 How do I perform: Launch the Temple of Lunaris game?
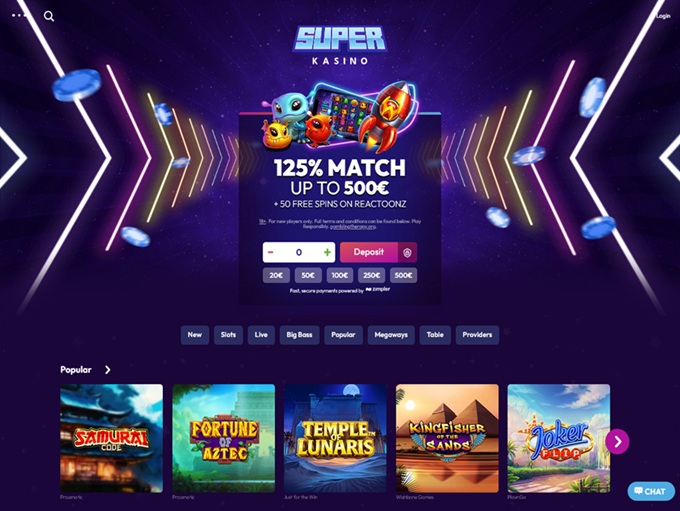pos(335,438)
